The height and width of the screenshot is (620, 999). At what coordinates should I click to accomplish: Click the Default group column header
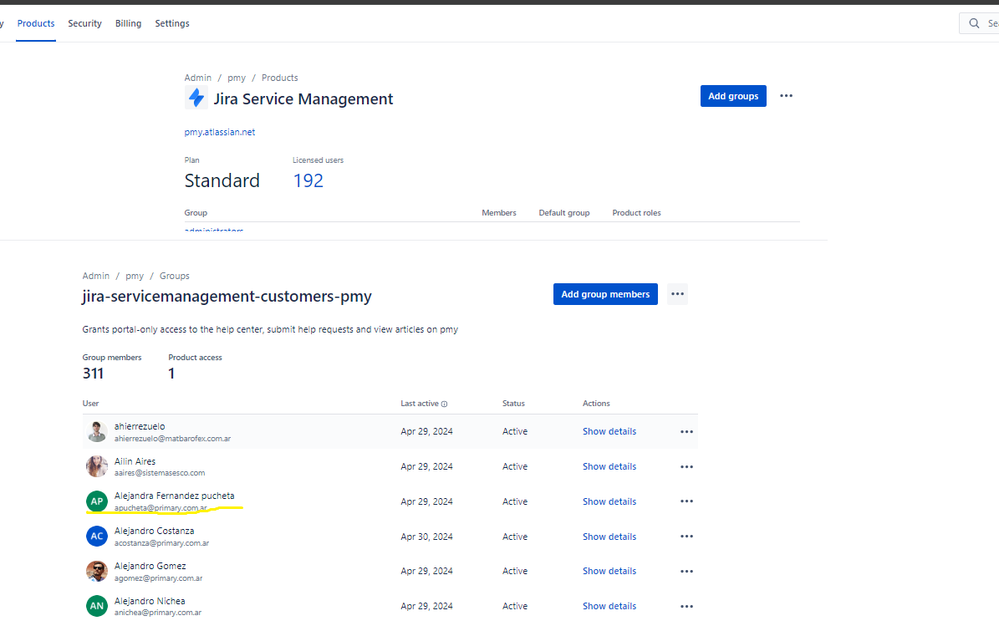(564, 213)
